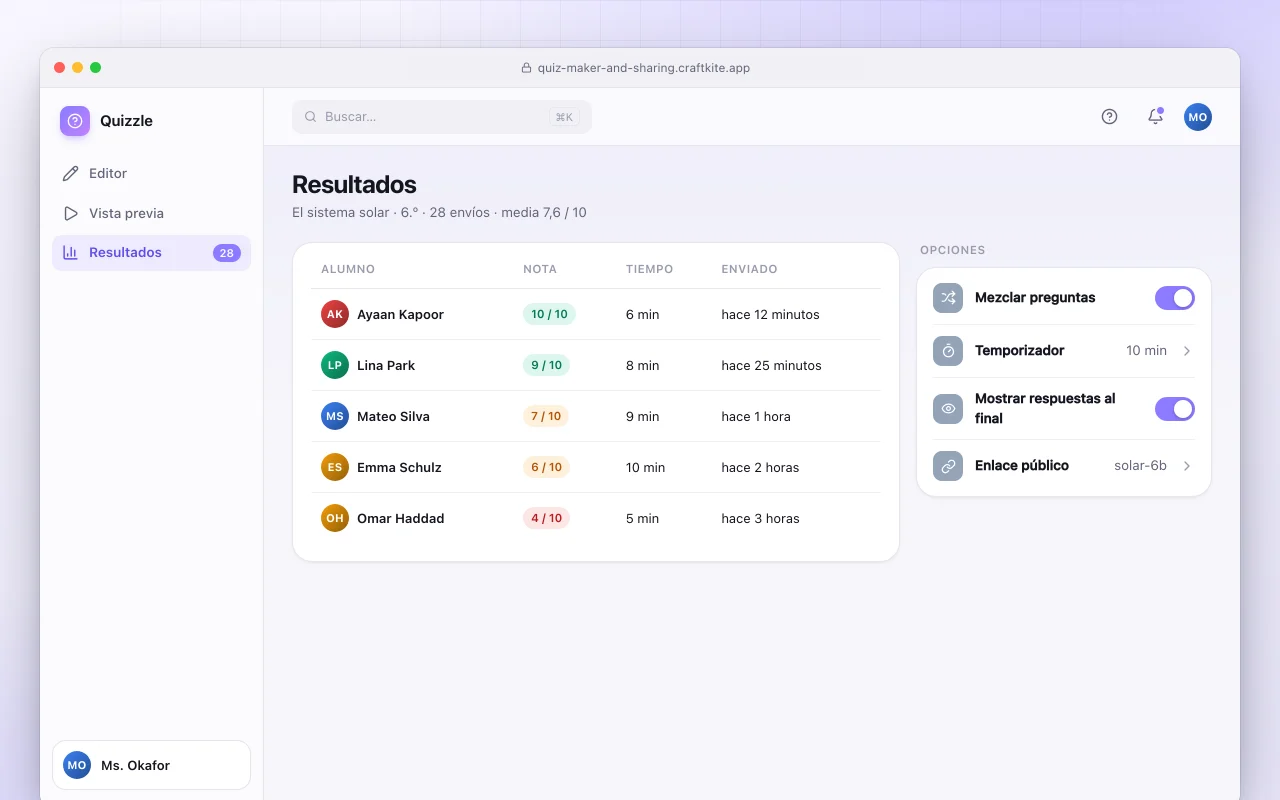Open Omar Haddad's result row

tap(596, 518)
